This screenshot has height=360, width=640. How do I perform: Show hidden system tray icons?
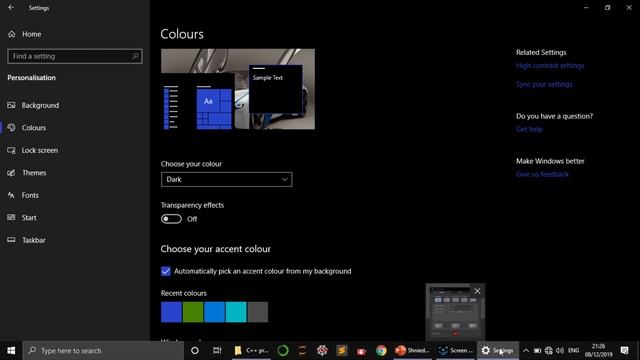[x=526, y=351]
